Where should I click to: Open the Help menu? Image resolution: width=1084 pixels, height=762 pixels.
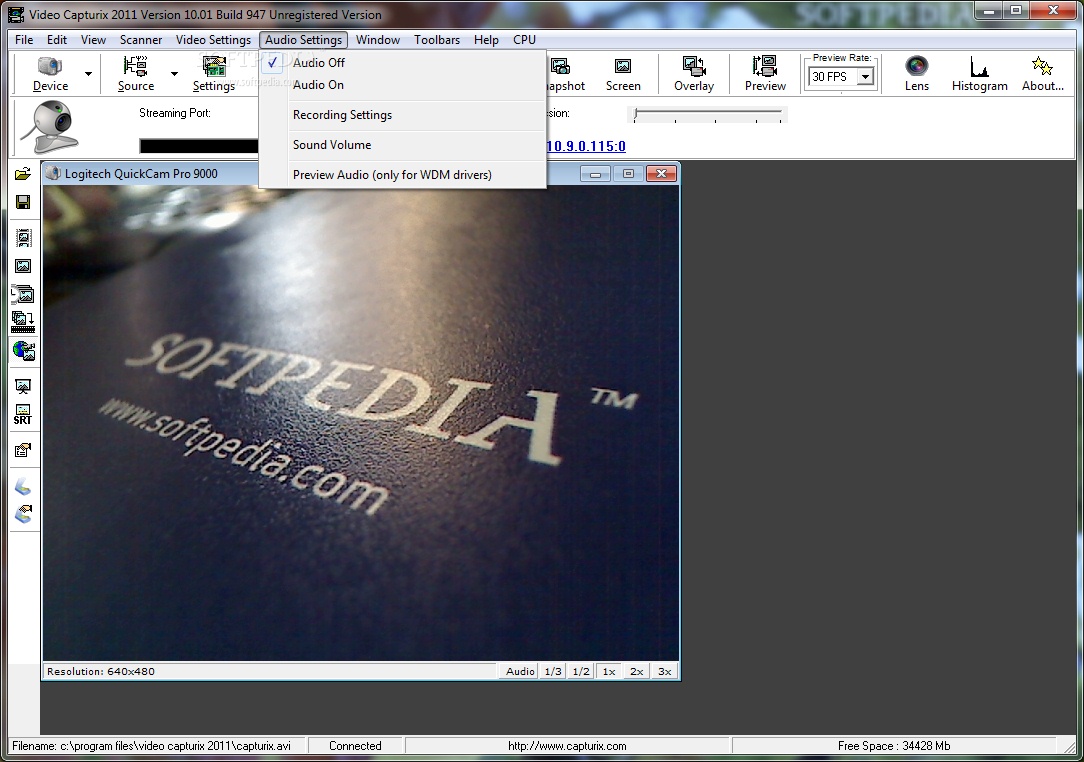tap(486, 39)
